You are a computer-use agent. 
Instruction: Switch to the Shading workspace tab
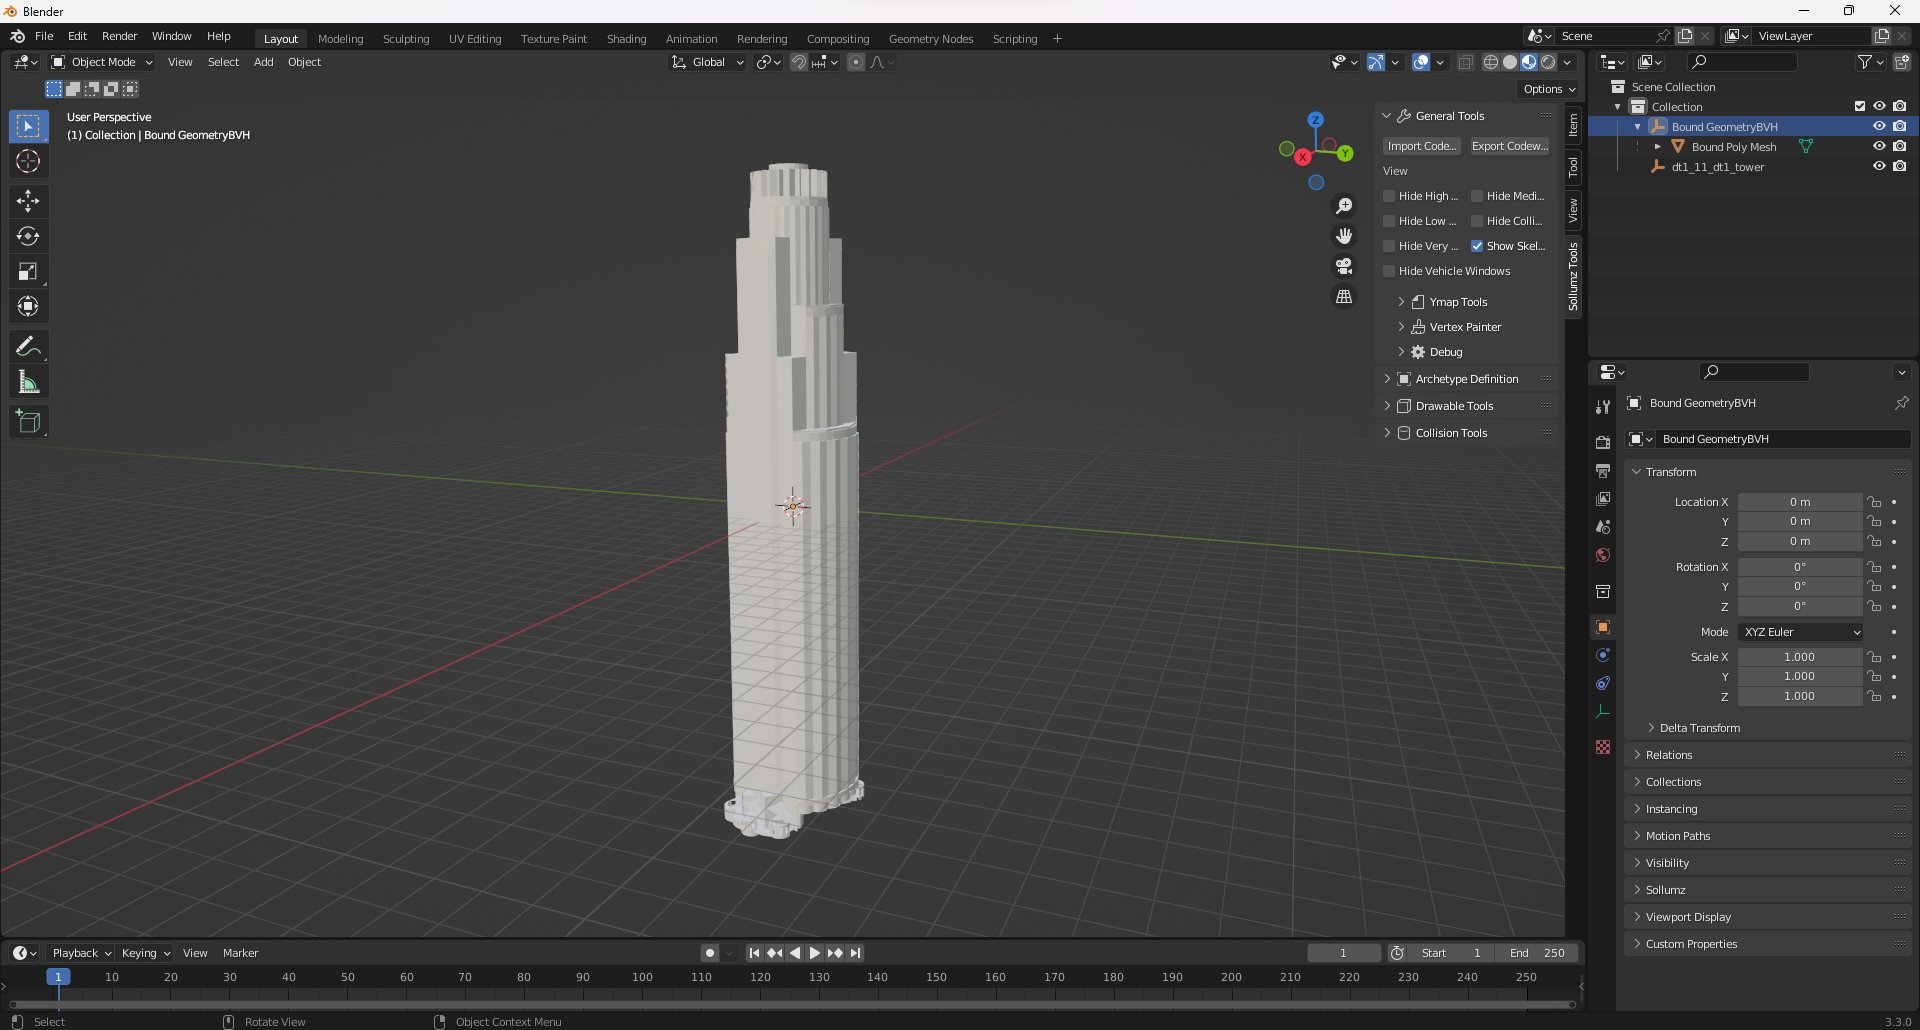[626, 39]
